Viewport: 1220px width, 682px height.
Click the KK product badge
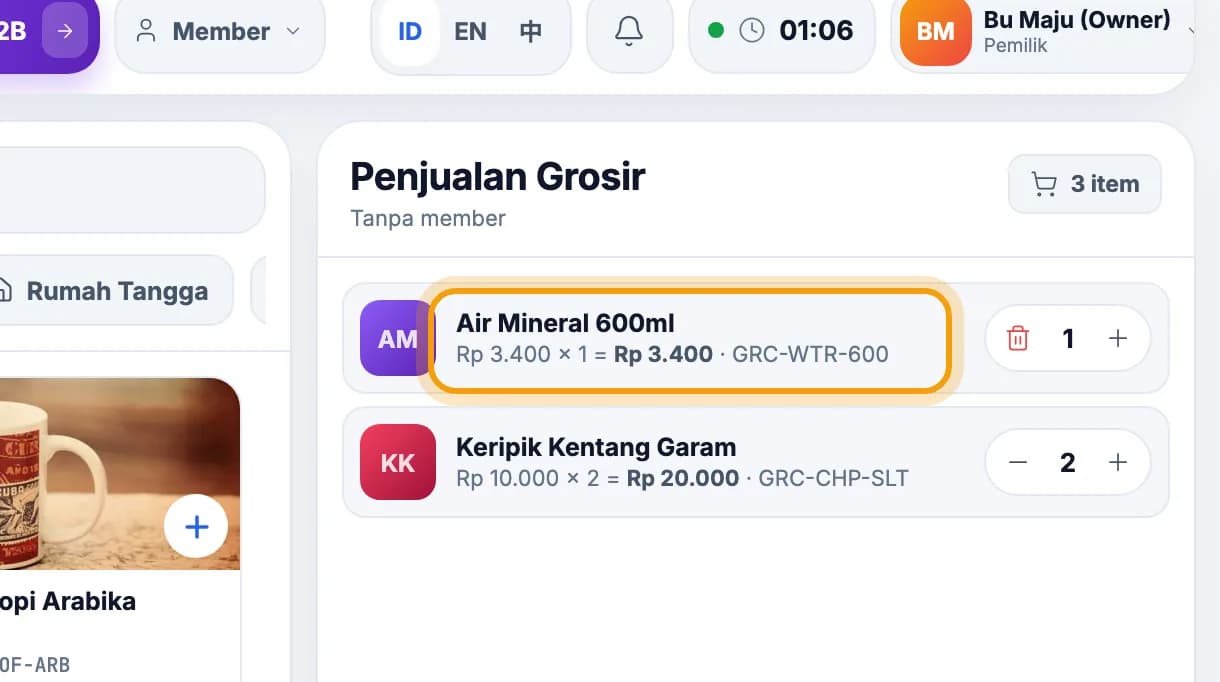398,462
